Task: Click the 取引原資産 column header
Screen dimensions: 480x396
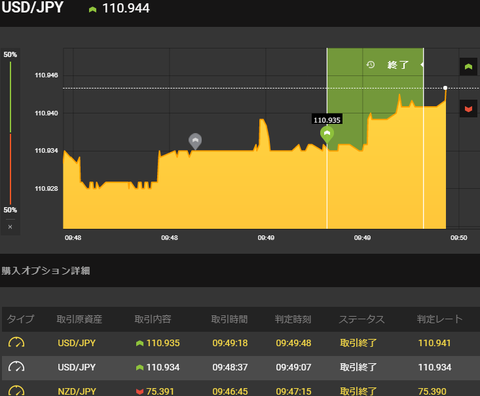Action: coord(79,319)
